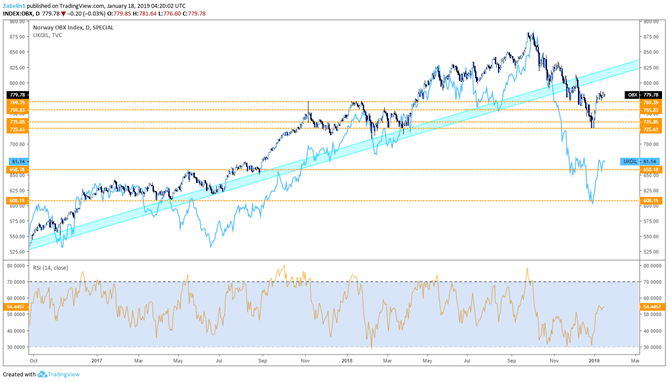The height and width of the screenshot is (382, 668).
Task: Open the TradingView link in footer
Action: pyautogui.click(x=63, y=374)
